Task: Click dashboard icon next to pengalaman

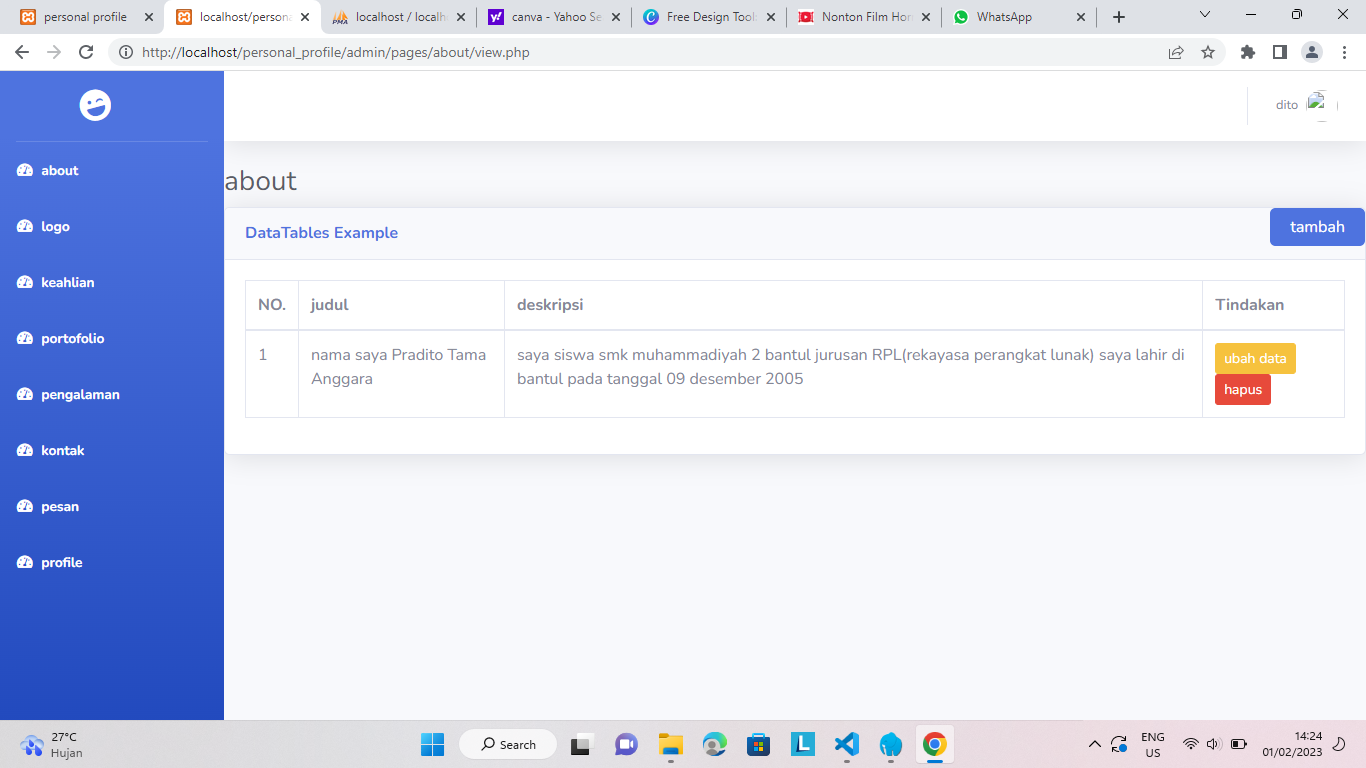Action: (x=25, y=395)
